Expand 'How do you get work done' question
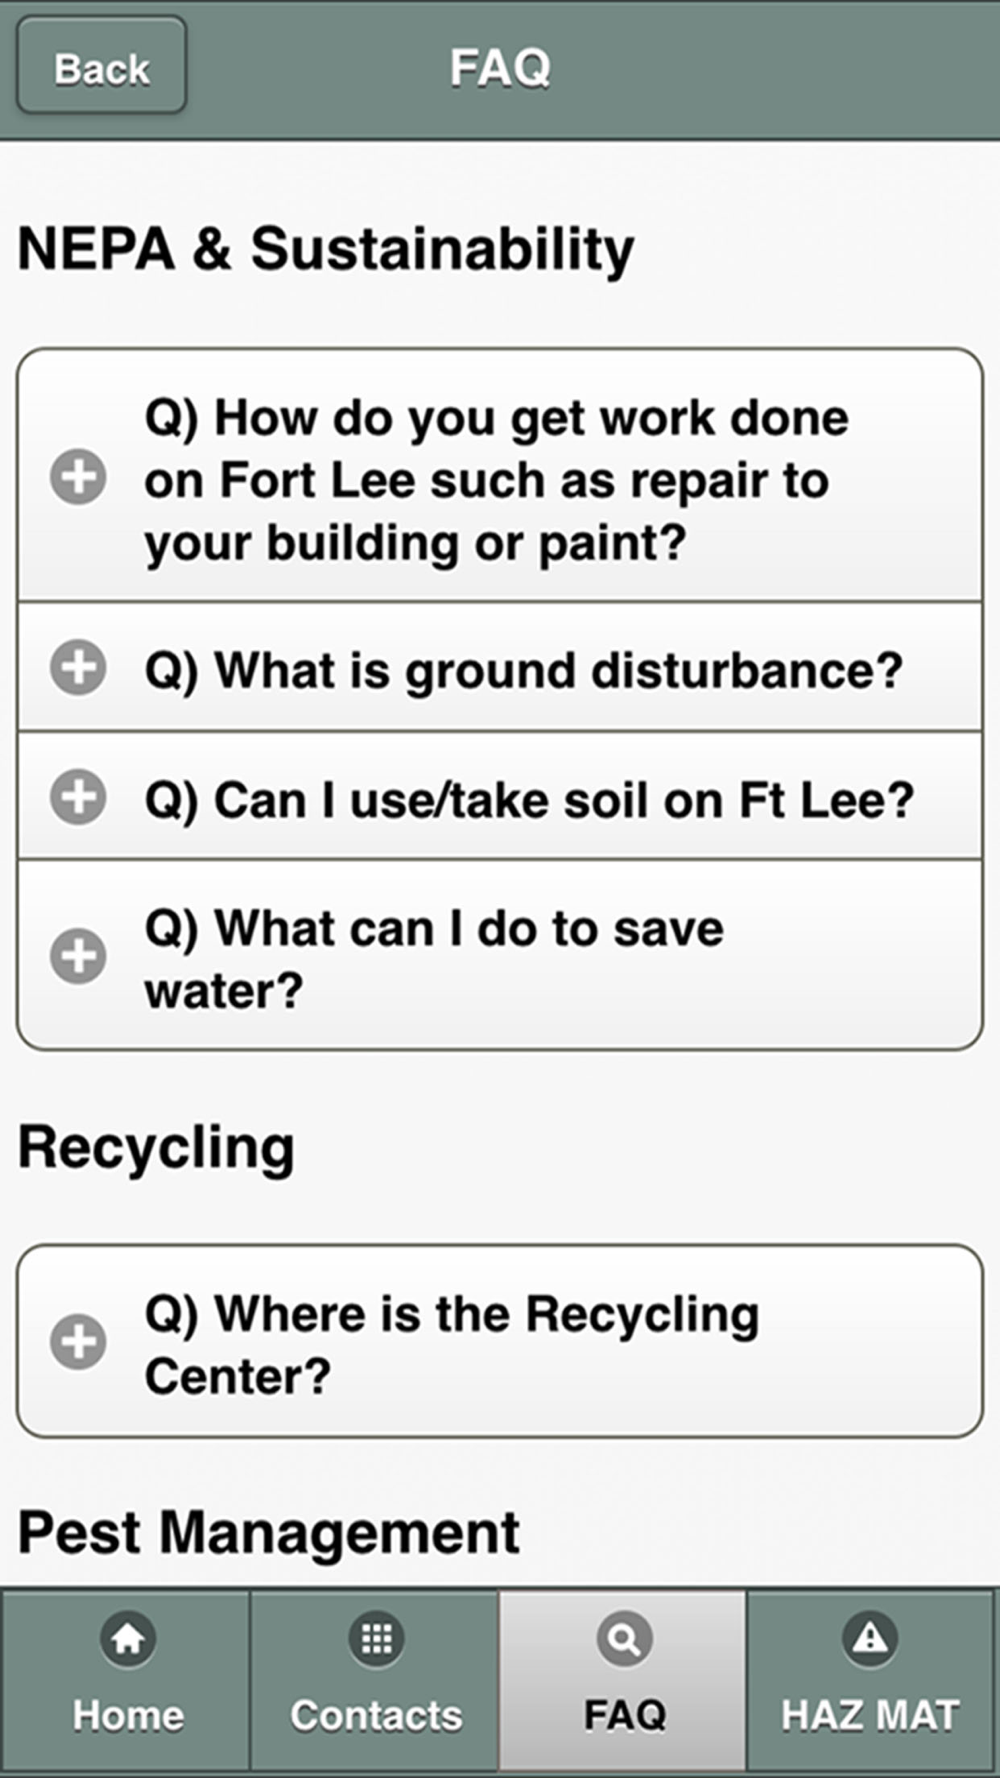Viewport: 1000px width, 1778px height. [x=500, y=476]
